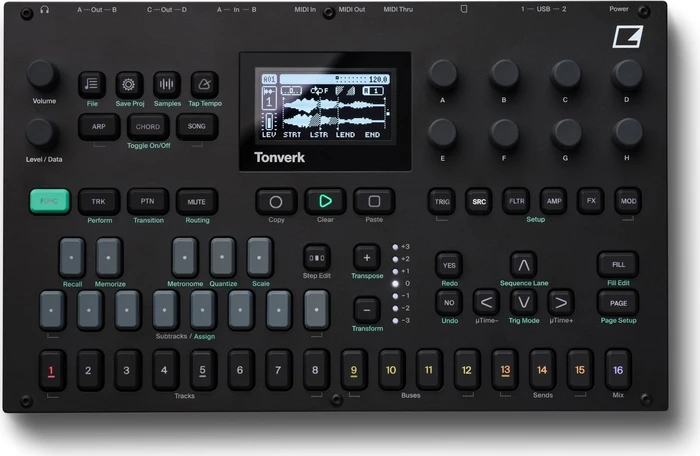Adjust data knob A
700x456 pixels.
coord(442,74)
